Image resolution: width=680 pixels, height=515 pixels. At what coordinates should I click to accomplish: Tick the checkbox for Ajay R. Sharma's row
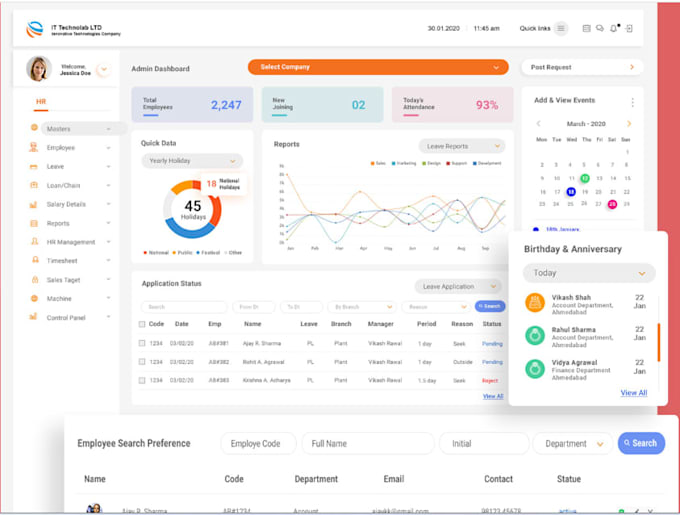pos(142,343)
